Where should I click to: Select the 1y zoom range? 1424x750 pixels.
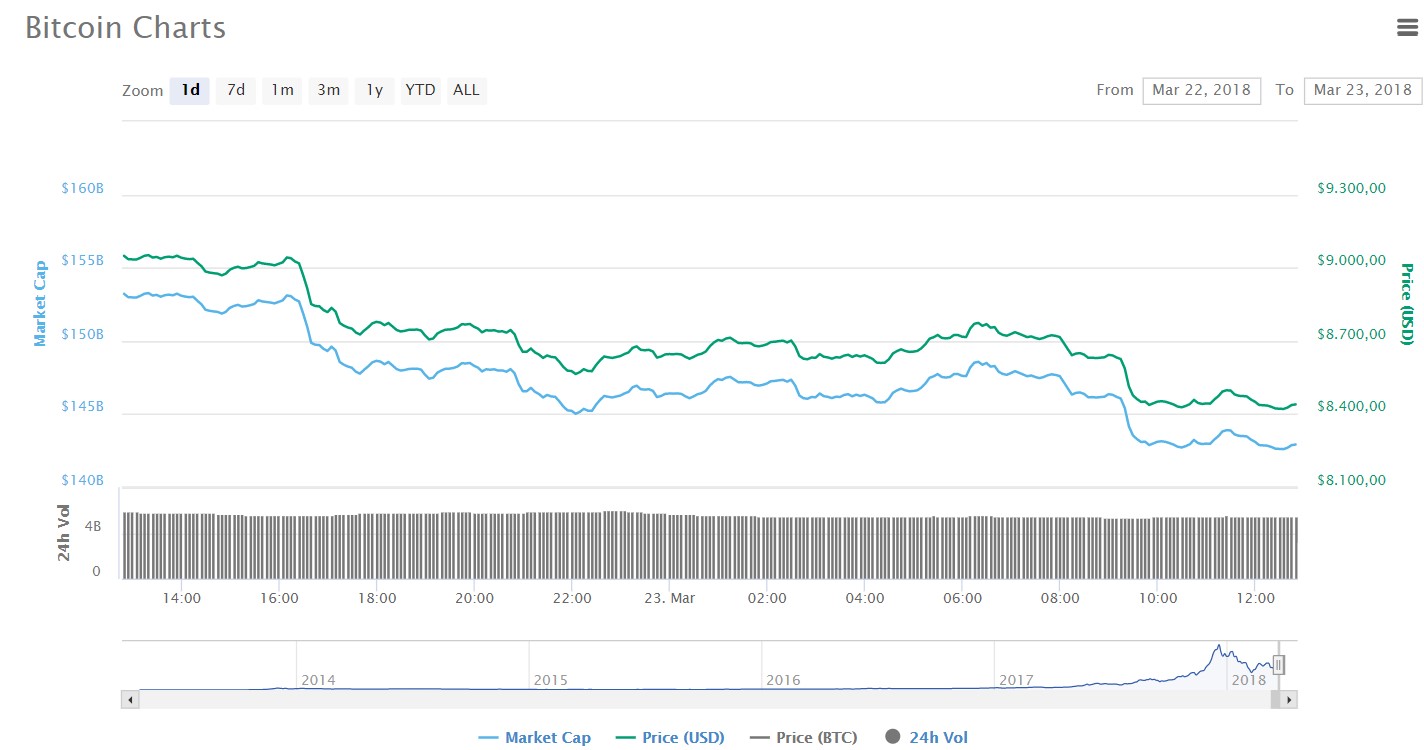tap(375, 90)
